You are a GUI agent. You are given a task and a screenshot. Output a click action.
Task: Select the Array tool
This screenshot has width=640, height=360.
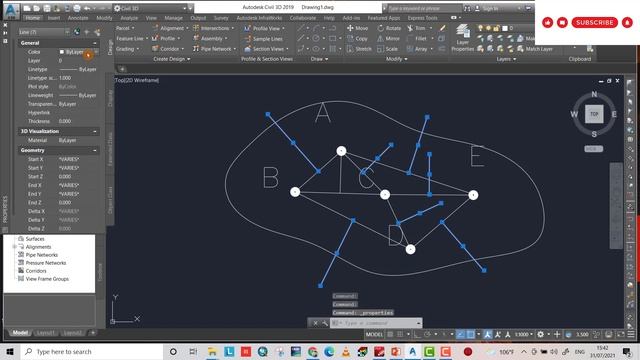(417, 49)
